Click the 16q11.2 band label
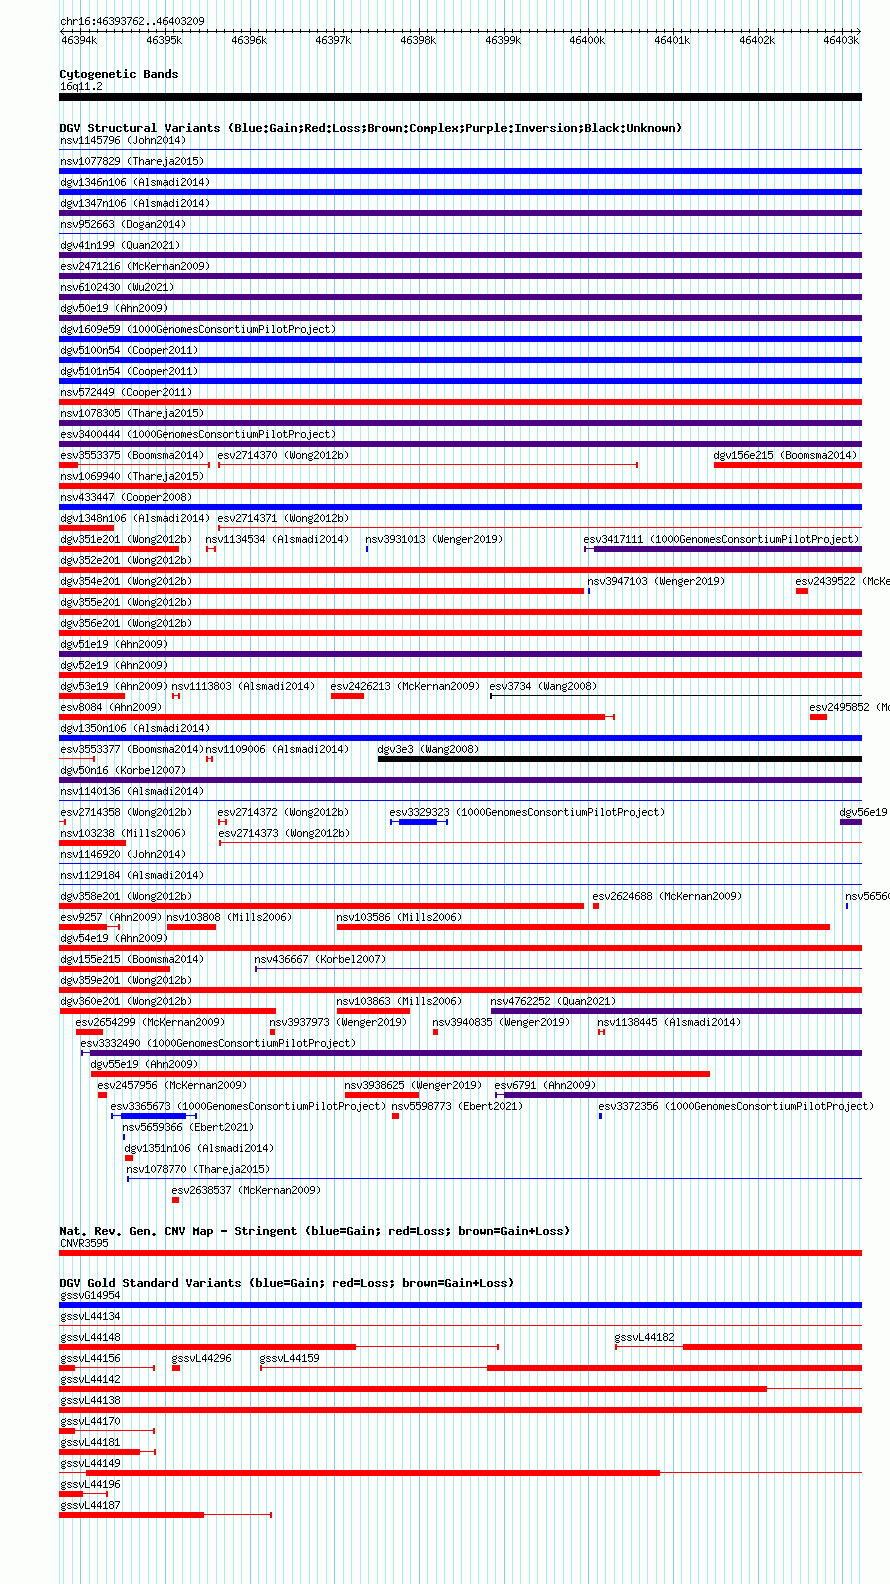The height and width of the screenshot is (1584, 890). [x=81, y=86]
